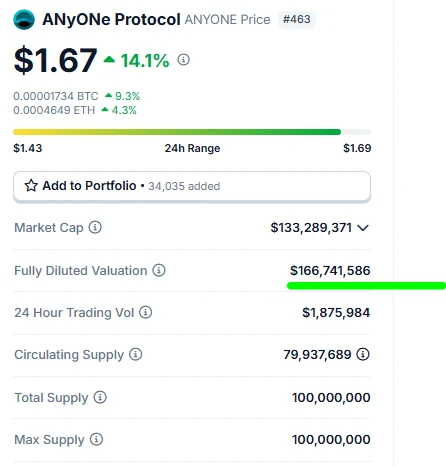The height and width of the screenshot is (467, 446).
Task: Open the Total Supply info icon
Action: click(100, 397)
